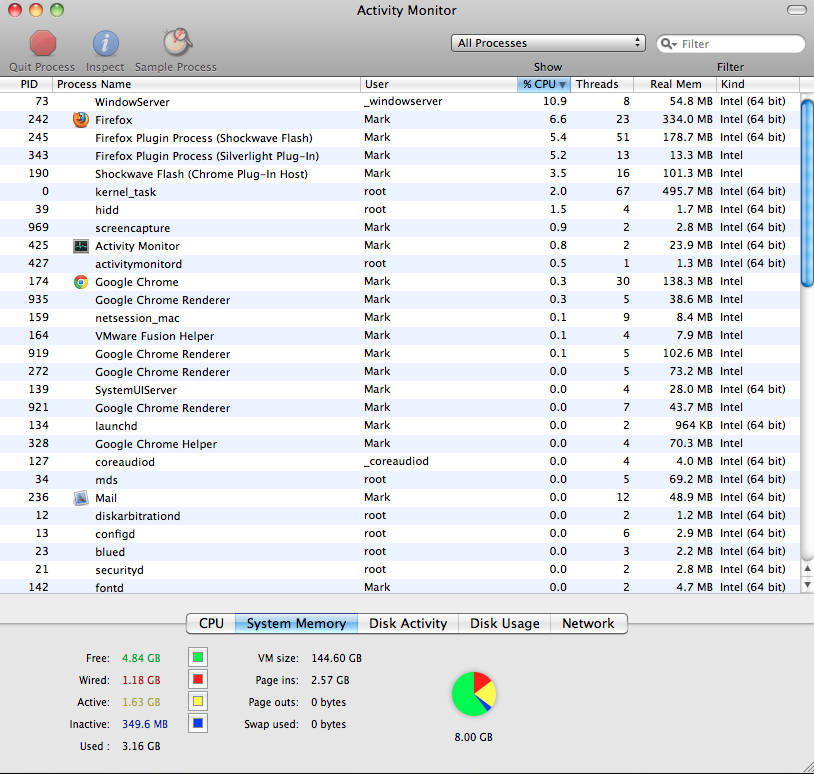Click the blue Inactive memory swatch
The width and height of the screenshot is (814, 774).
click(x=198, y=724)
